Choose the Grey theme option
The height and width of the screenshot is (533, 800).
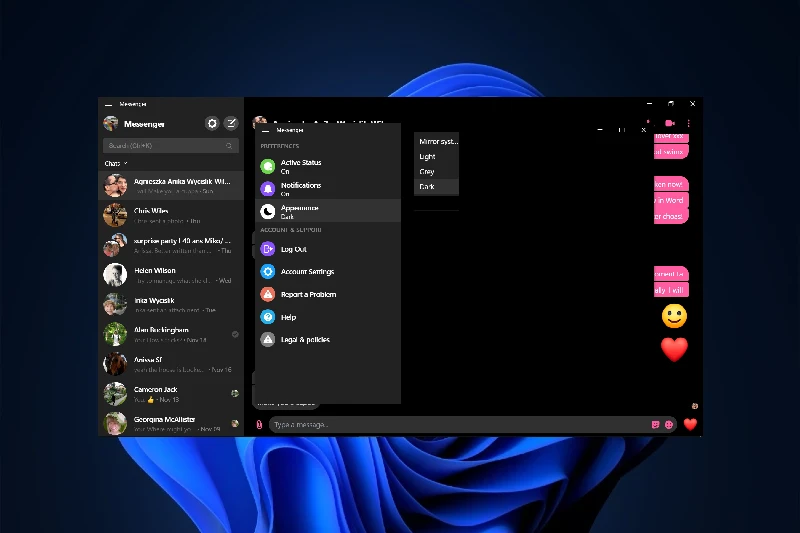(427, 172)
